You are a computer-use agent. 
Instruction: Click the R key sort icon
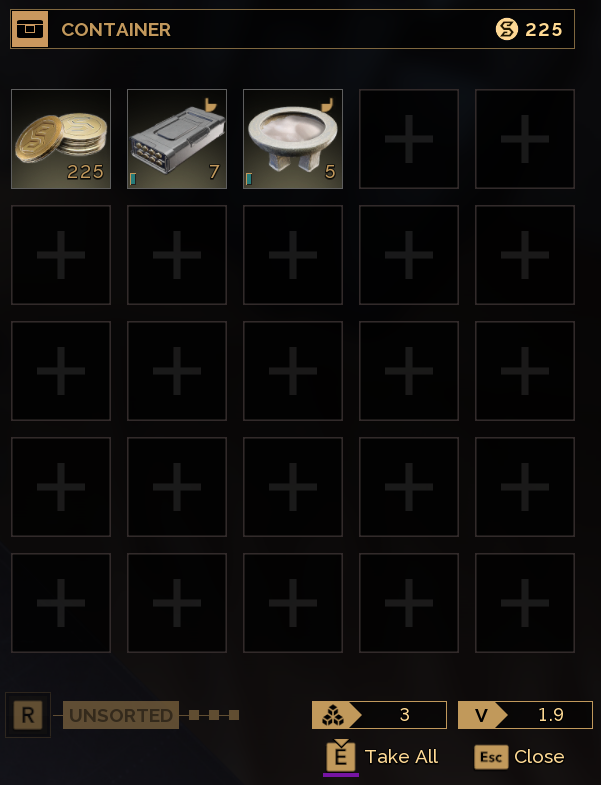click(x=28, y=715)
